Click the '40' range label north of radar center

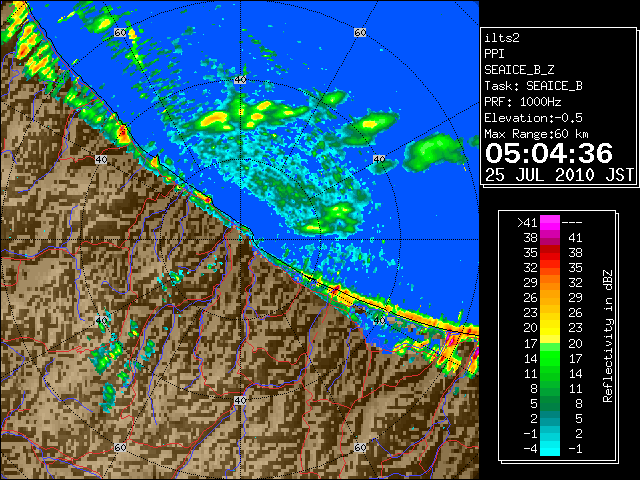point(240,80)
